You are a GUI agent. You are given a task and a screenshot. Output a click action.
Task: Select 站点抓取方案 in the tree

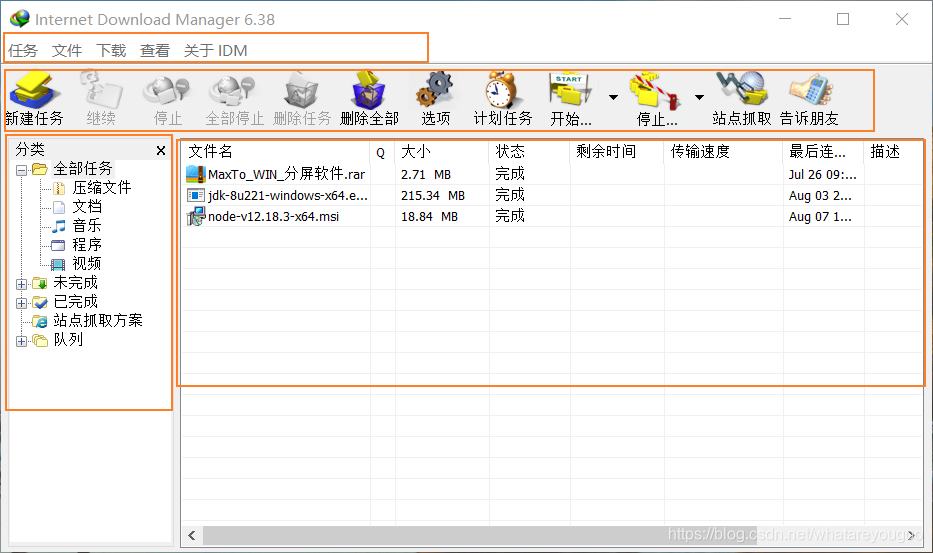coord(98,320)
